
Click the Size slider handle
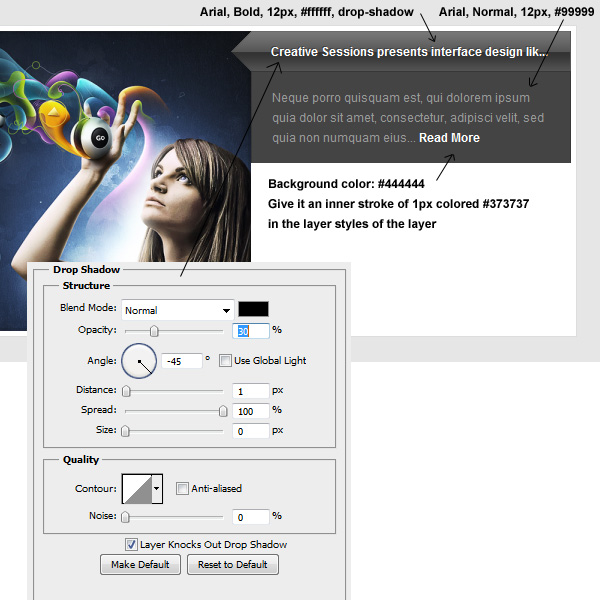(125, 431)
